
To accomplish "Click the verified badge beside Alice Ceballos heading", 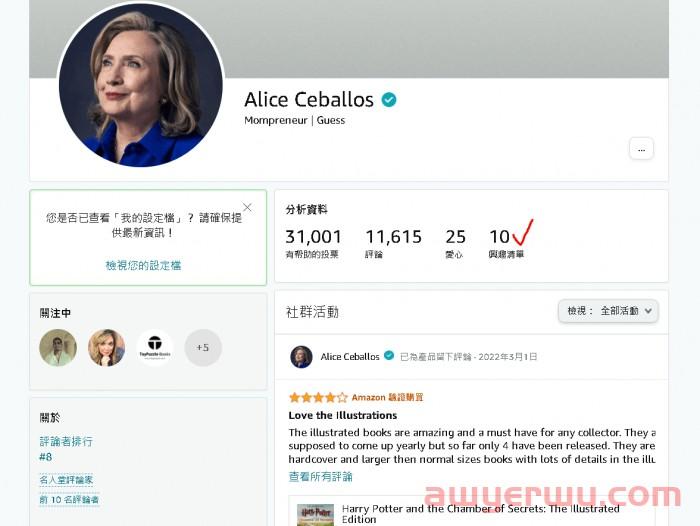I will (x=389, y=100).
